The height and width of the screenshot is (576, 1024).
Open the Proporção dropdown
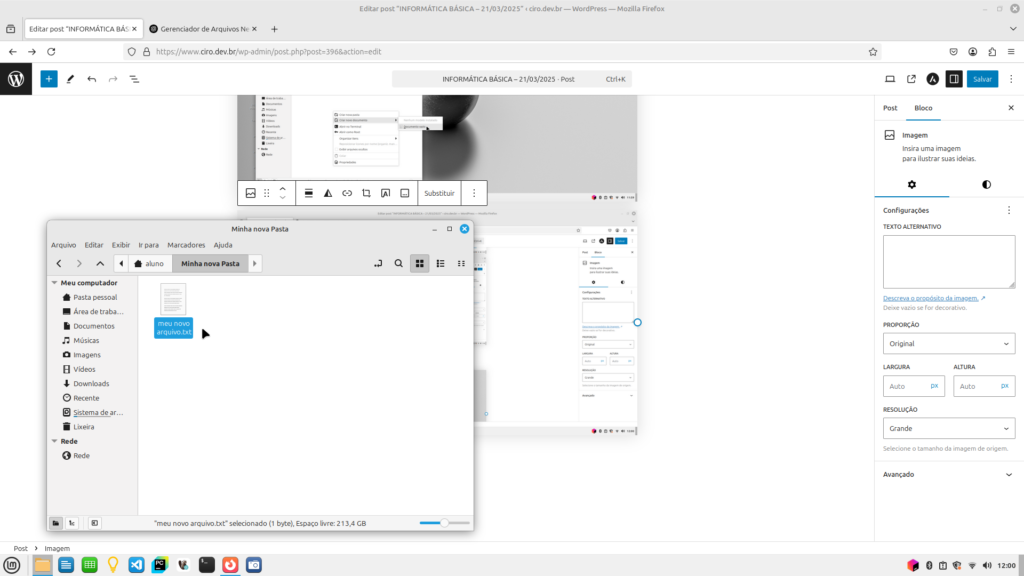(948, 344)
